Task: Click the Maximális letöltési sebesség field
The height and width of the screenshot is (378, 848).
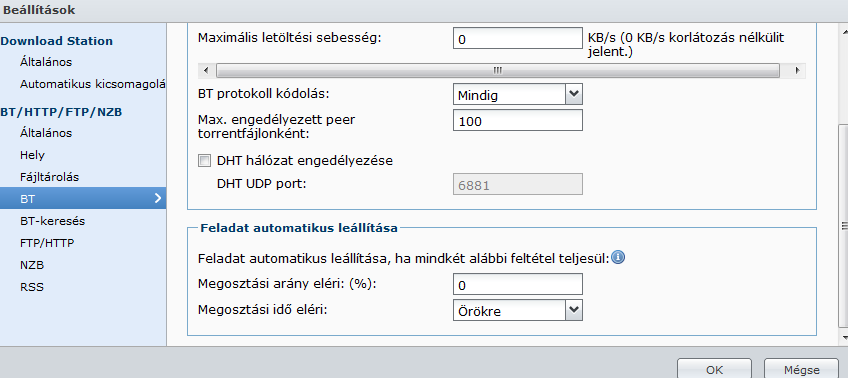Action: [518, 38]
